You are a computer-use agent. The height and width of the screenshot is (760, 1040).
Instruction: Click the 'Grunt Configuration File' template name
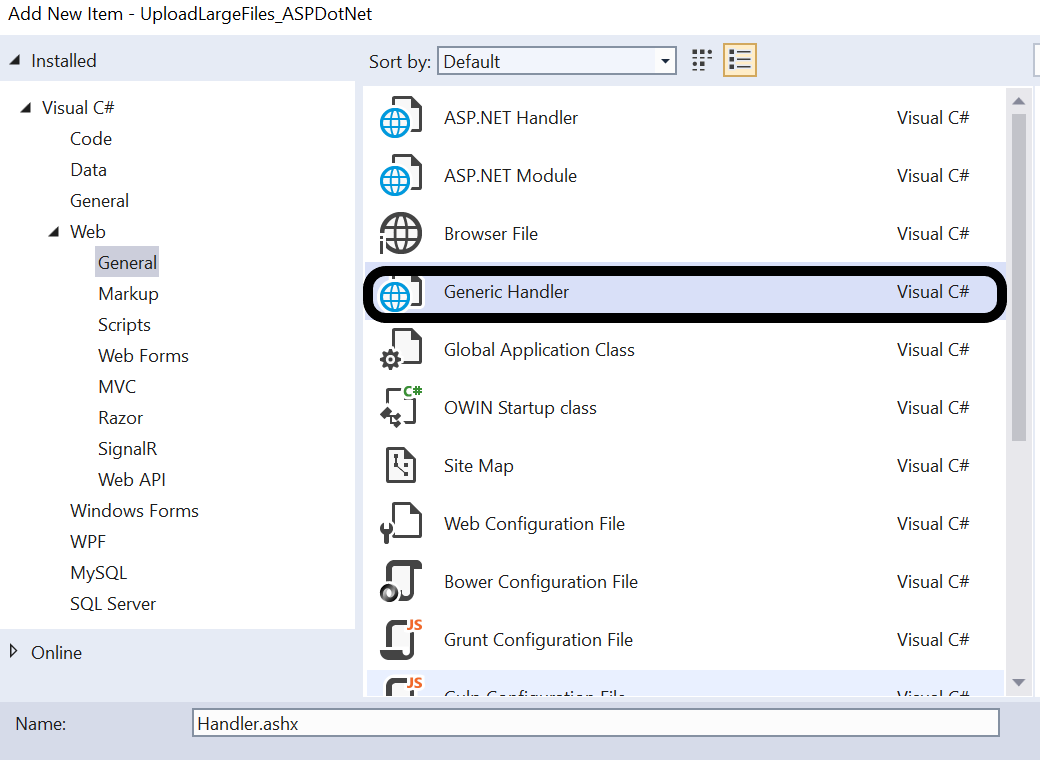click(x=538, y=640)
